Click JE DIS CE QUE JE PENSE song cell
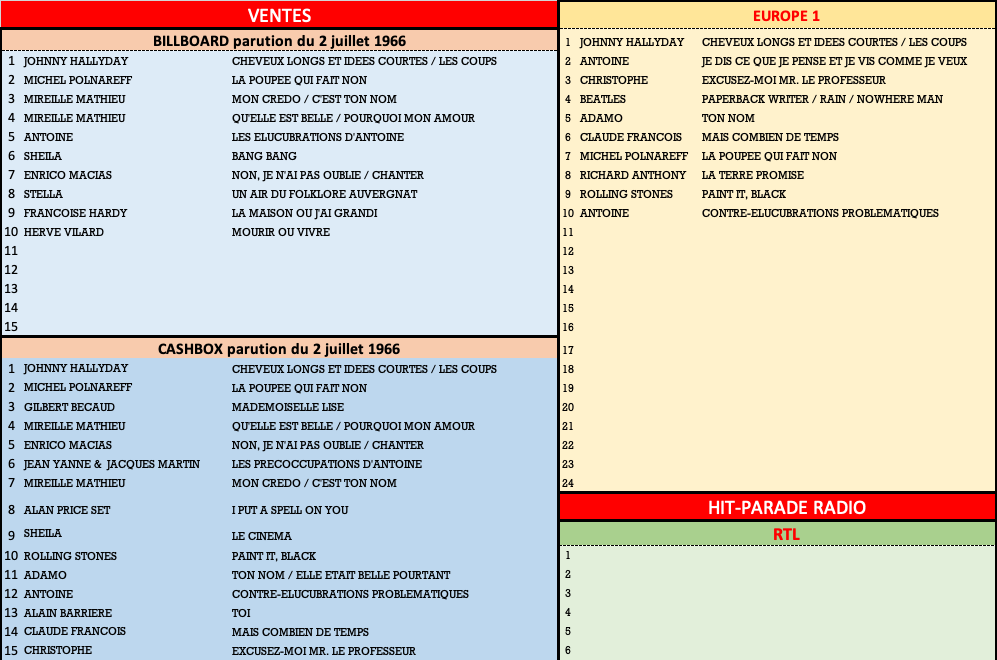 [834, 62]
